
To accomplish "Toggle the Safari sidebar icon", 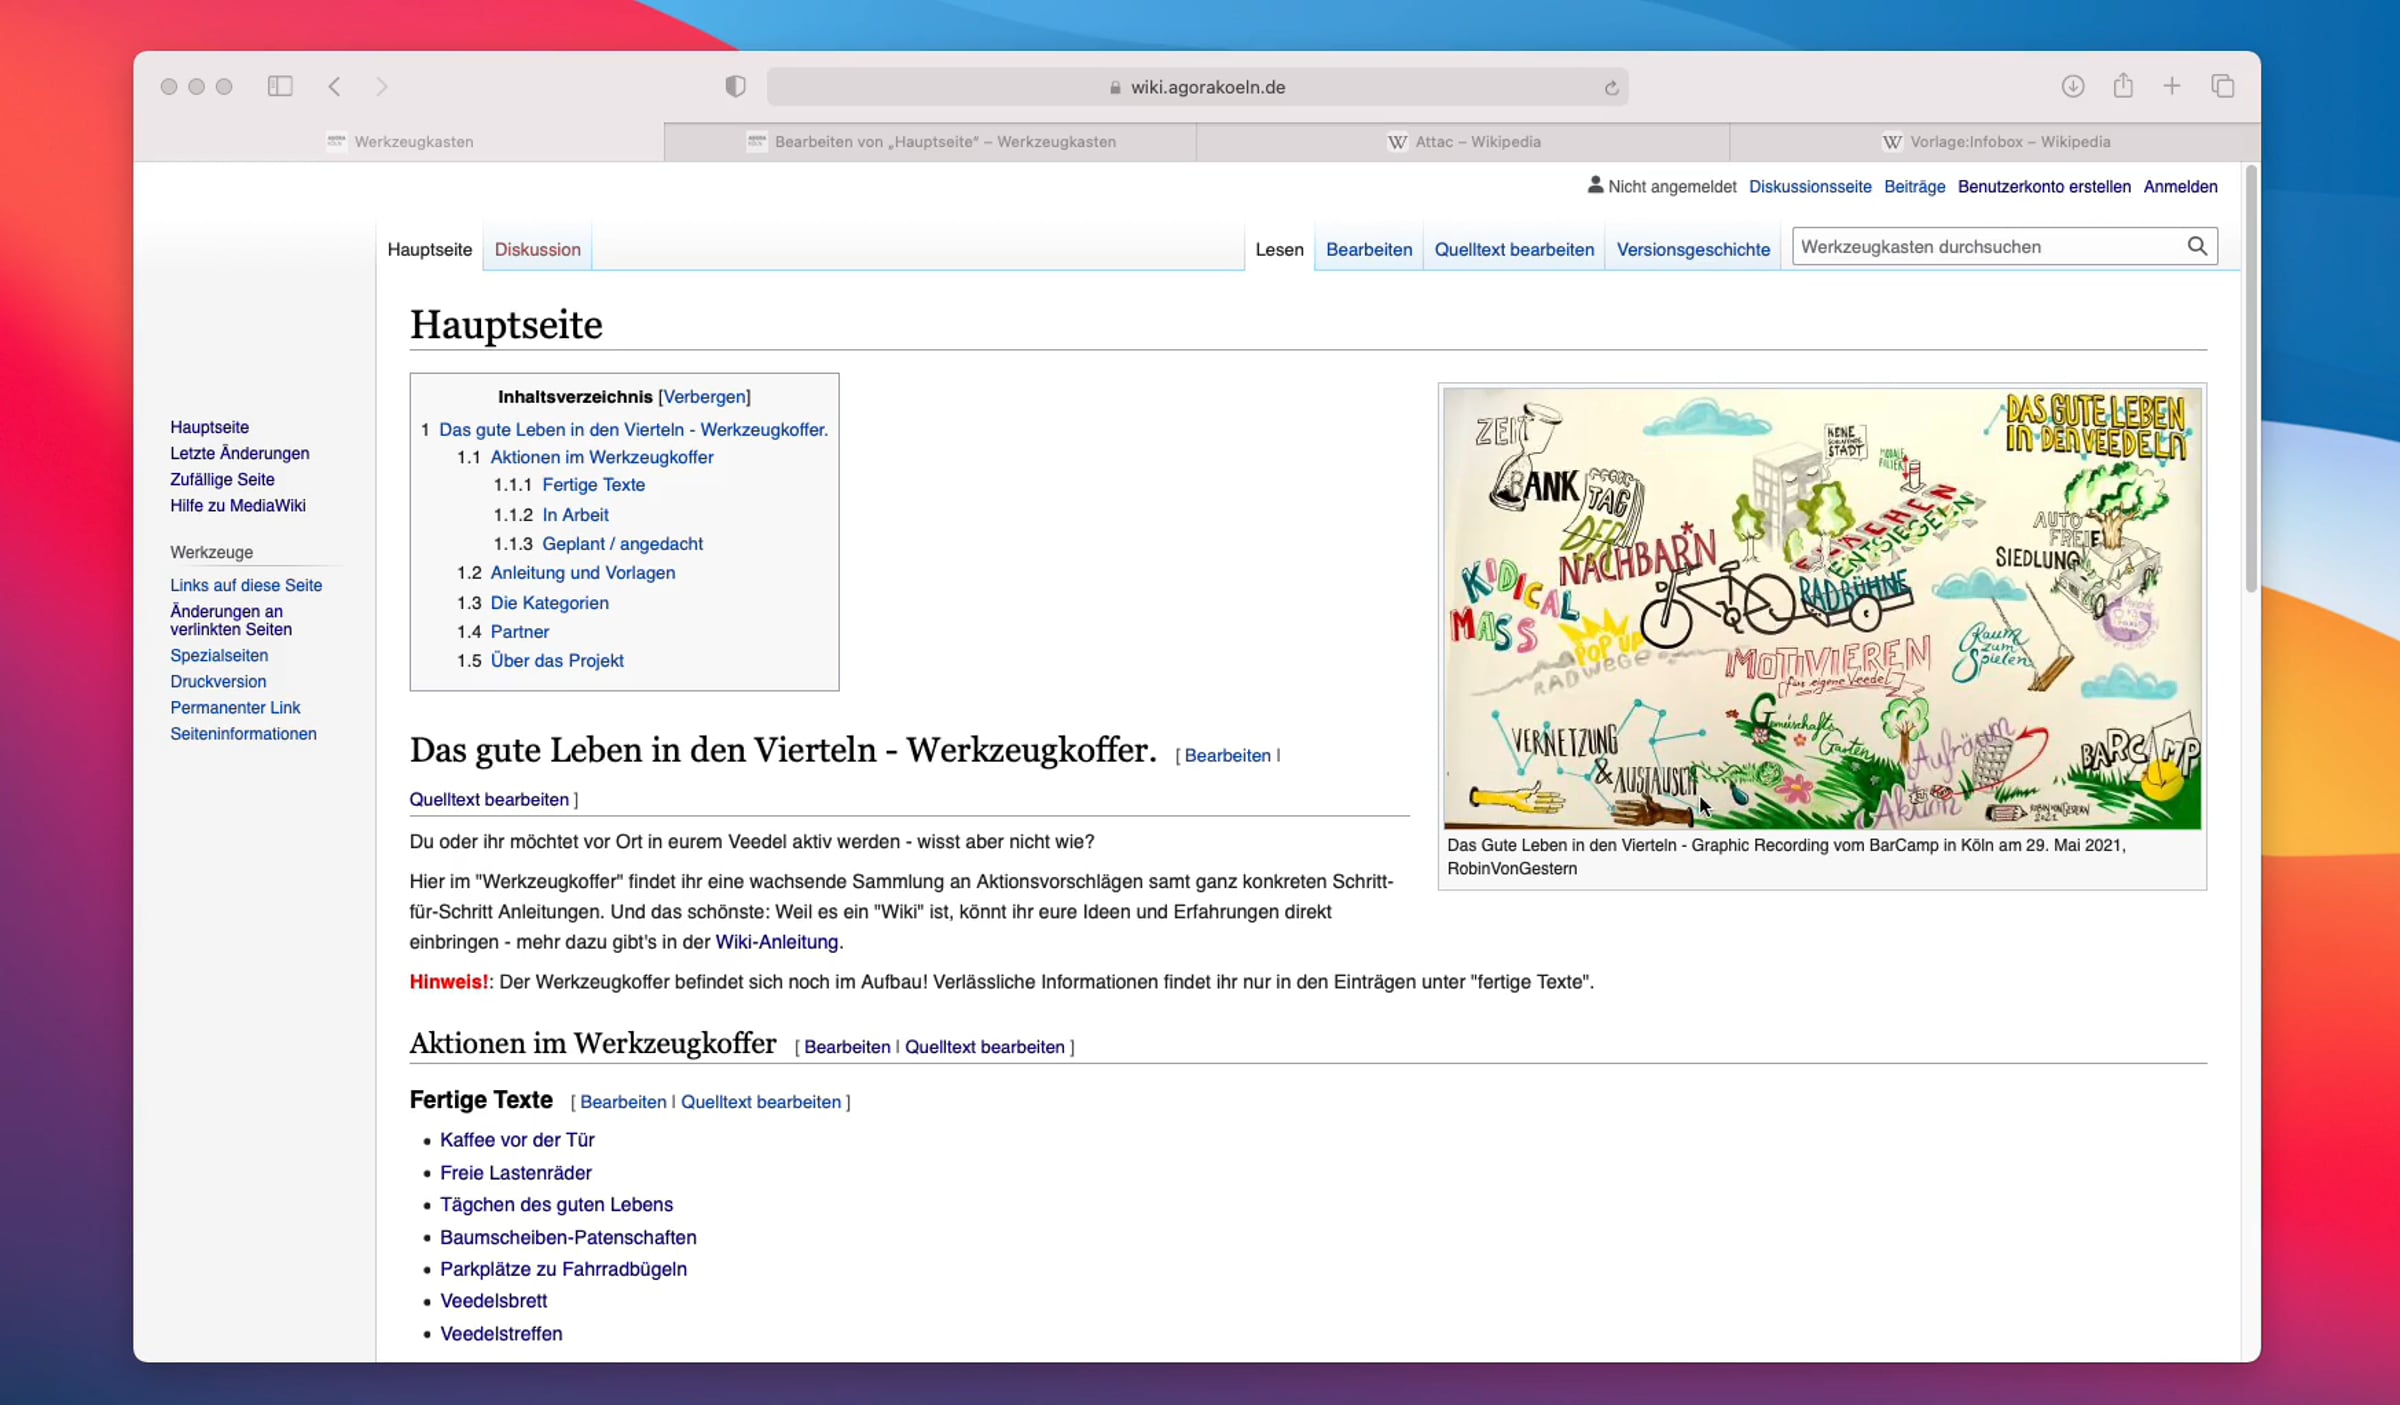I will pos(280,86).
